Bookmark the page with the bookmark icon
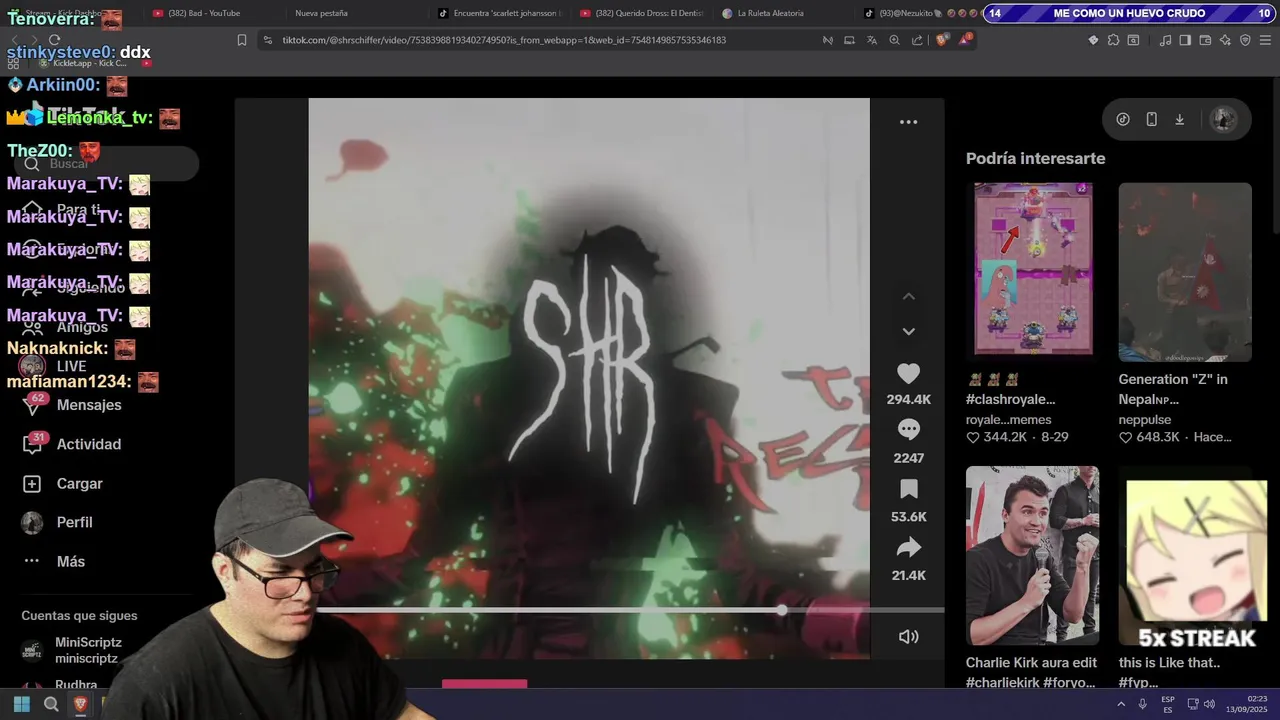The height and width of the screenshot is (720, 1280). click(241, 40)
